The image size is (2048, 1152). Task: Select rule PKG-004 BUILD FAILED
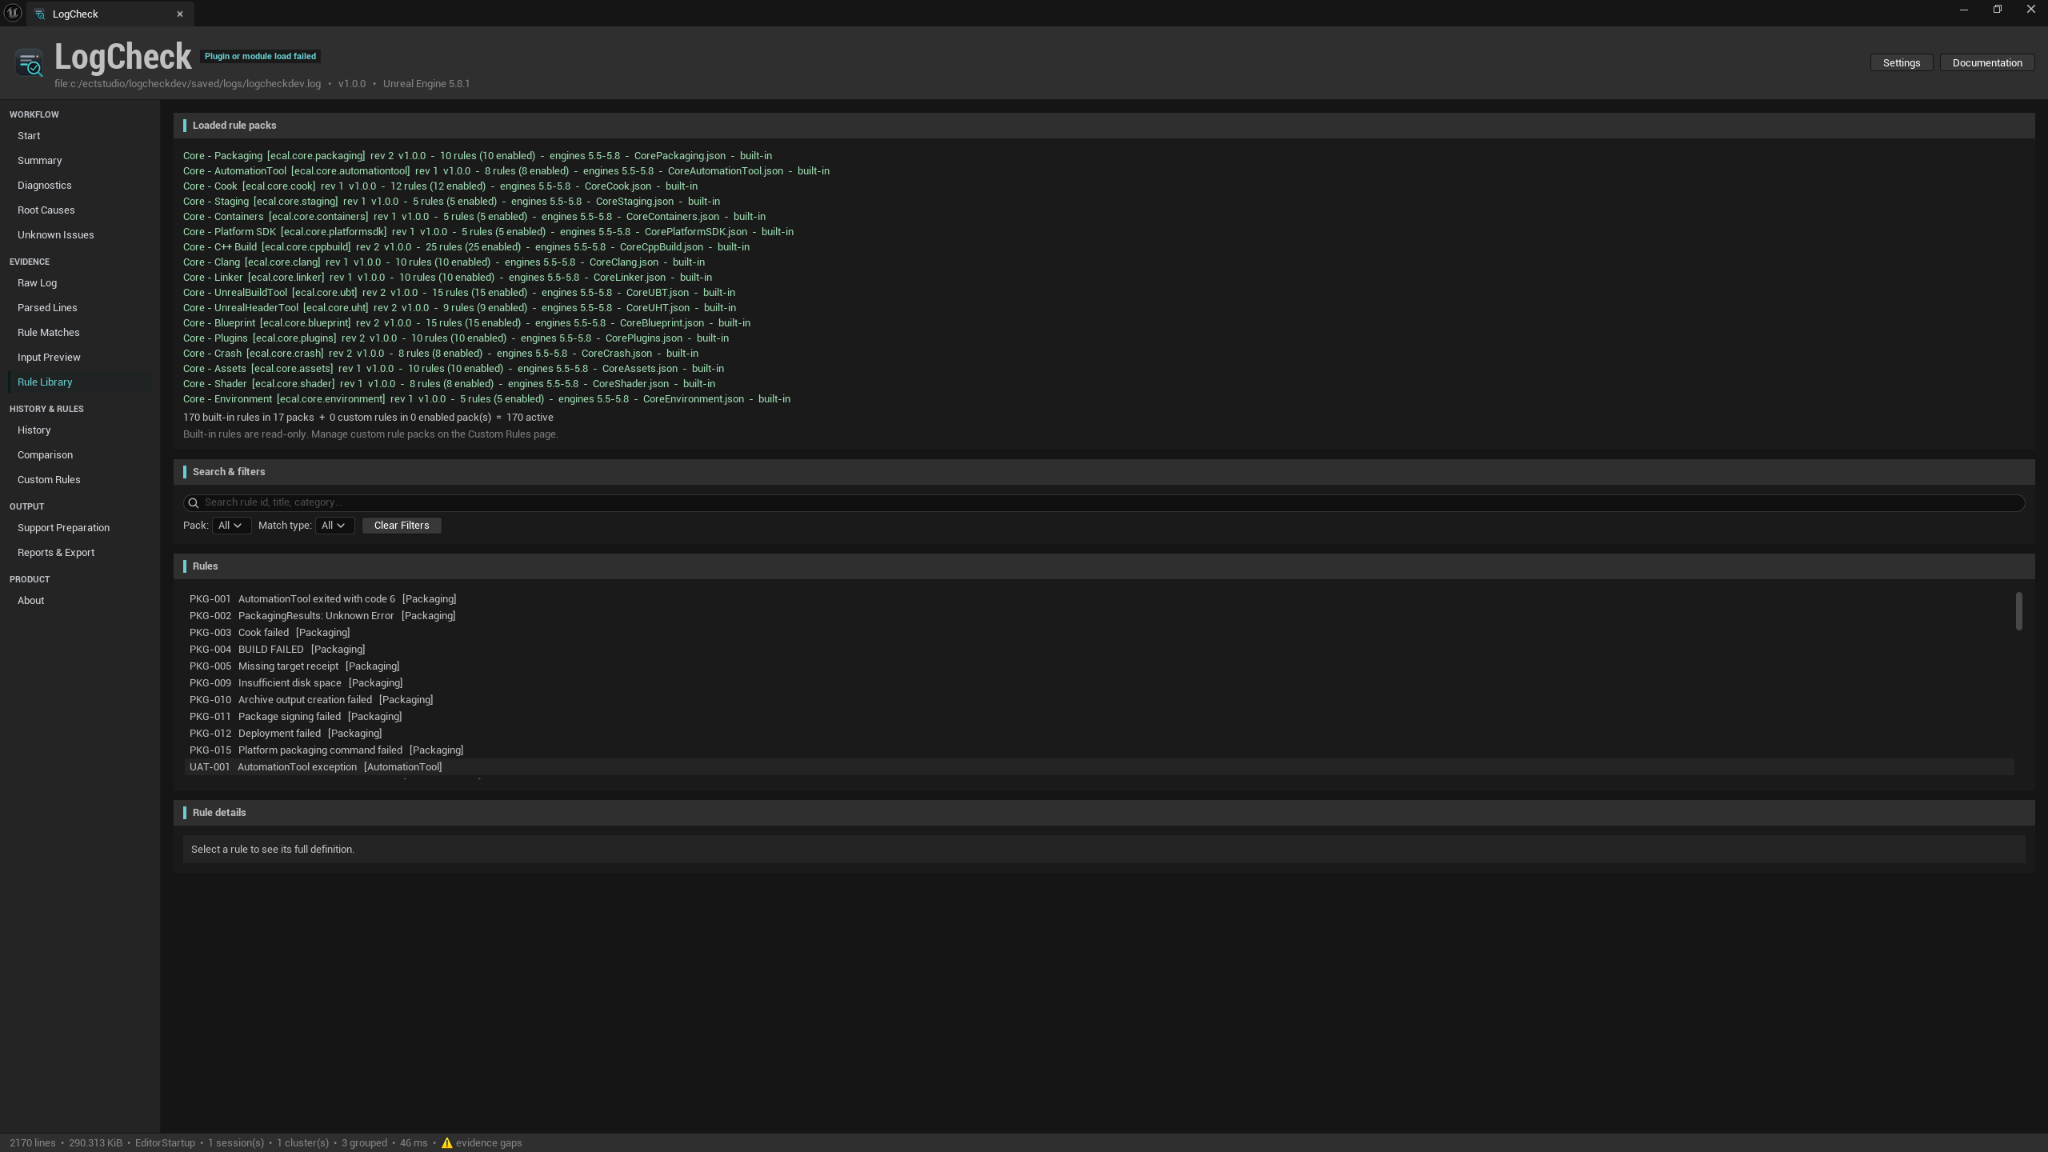[x=1099, y=650]
